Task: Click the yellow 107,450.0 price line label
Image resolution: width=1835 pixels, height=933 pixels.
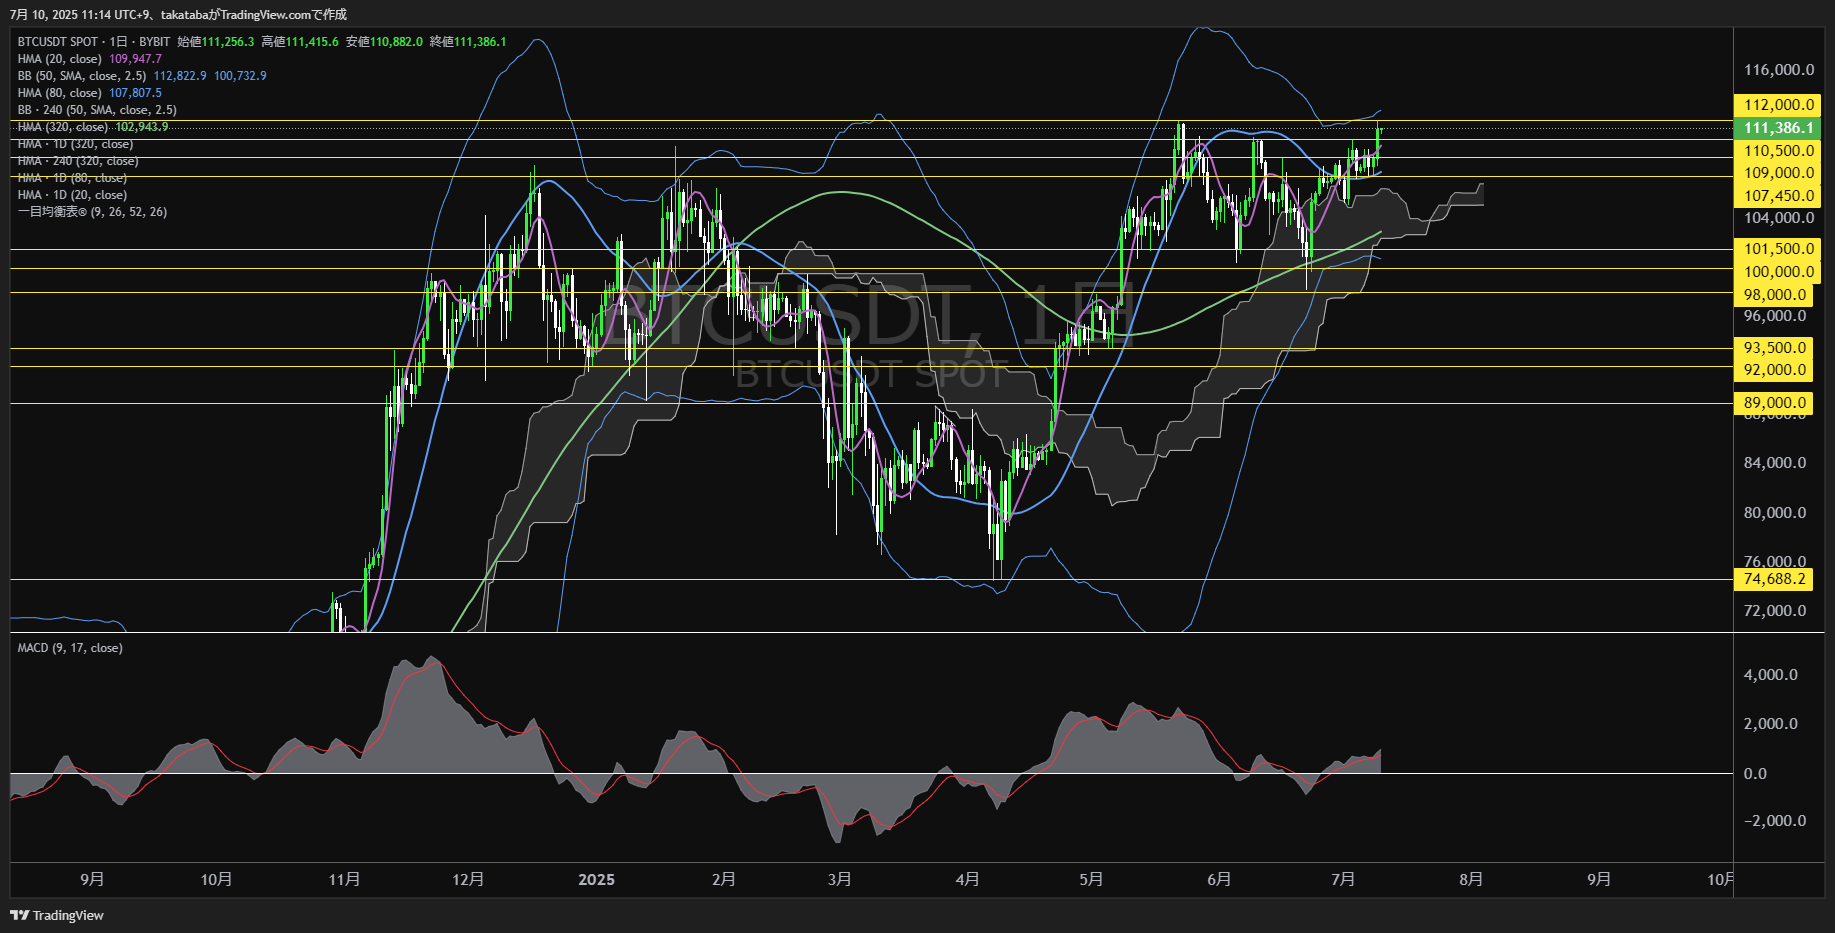Action: (x=1777, y=196)
